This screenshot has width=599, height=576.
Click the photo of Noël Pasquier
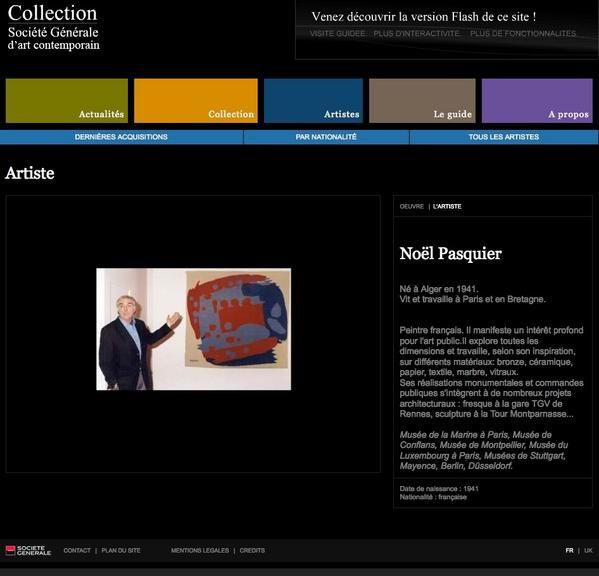tap(193, 329)
